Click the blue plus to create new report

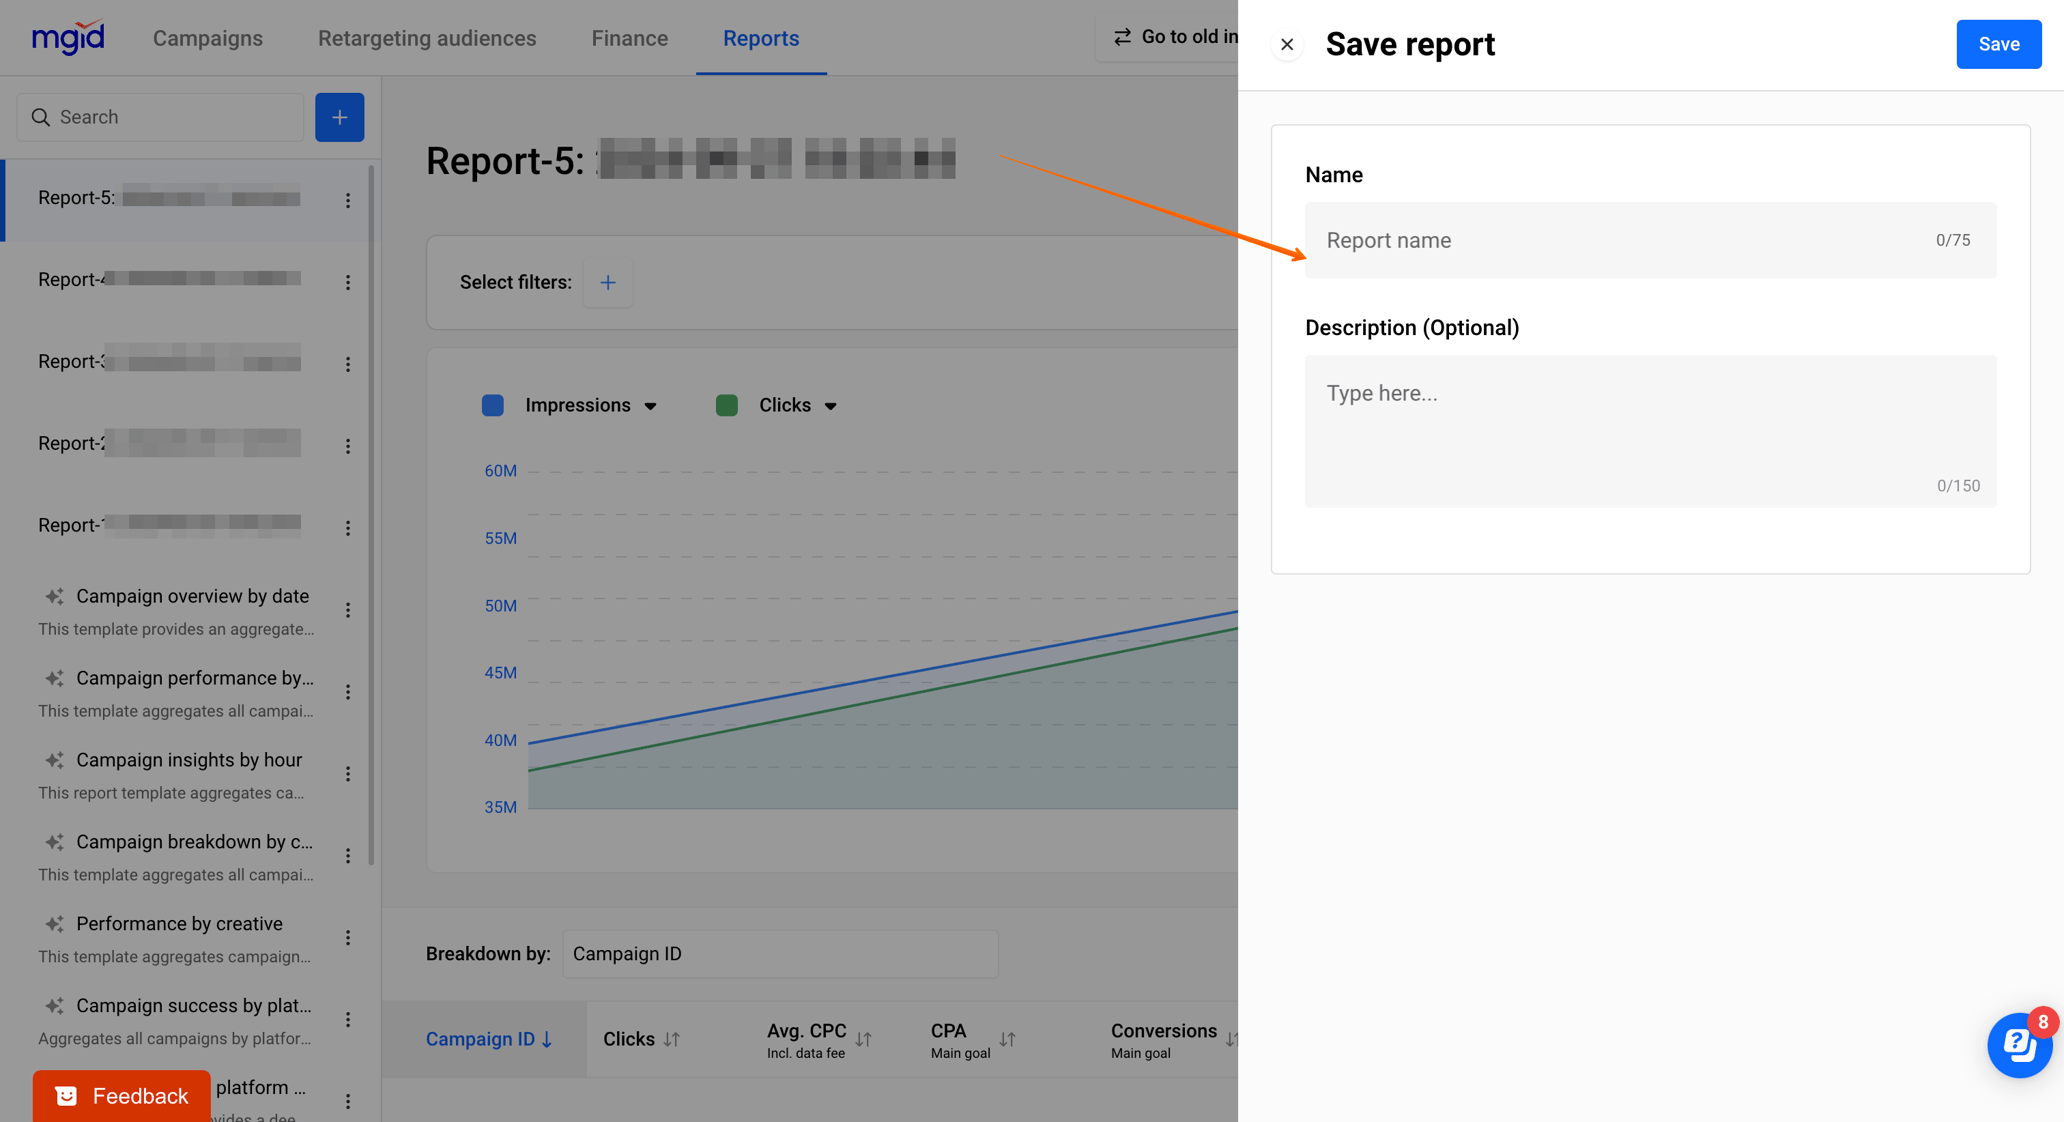click(339, 117)
